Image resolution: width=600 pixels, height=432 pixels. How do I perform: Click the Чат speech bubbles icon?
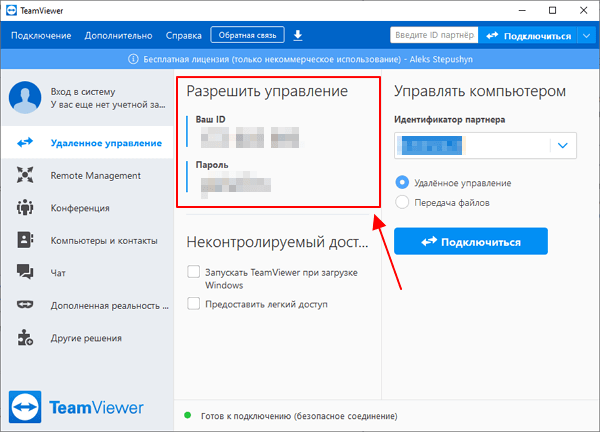(x=25, y=272)
